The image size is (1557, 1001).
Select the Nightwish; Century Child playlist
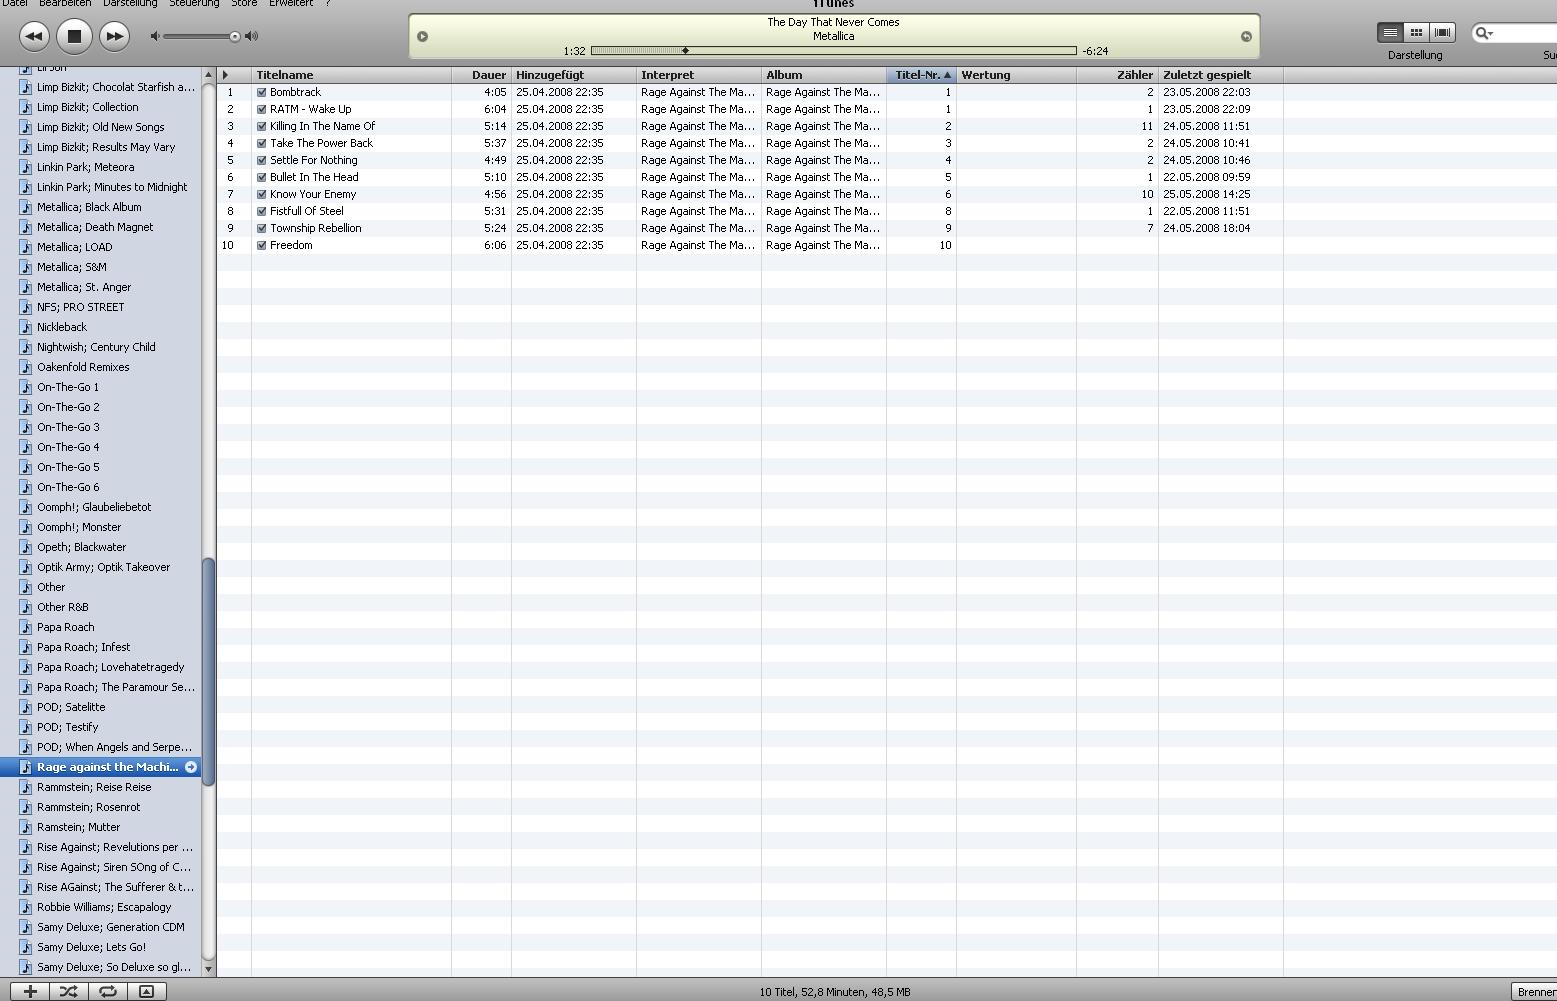[x=100, y=347]
